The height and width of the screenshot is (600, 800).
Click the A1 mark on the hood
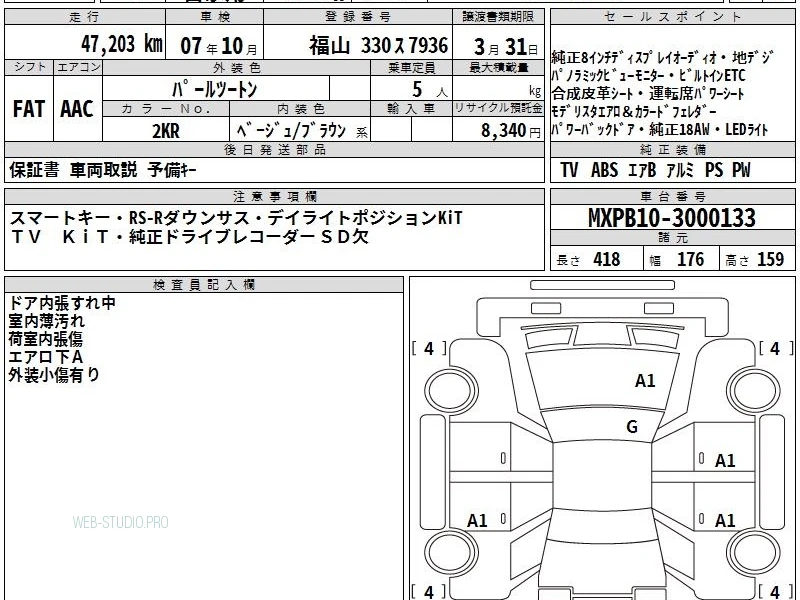coord(645,381)
